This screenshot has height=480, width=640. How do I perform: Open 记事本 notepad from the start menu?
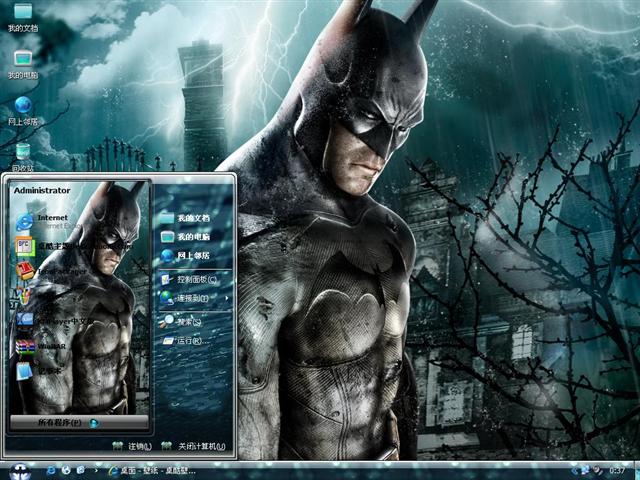[x=39, y=371]
